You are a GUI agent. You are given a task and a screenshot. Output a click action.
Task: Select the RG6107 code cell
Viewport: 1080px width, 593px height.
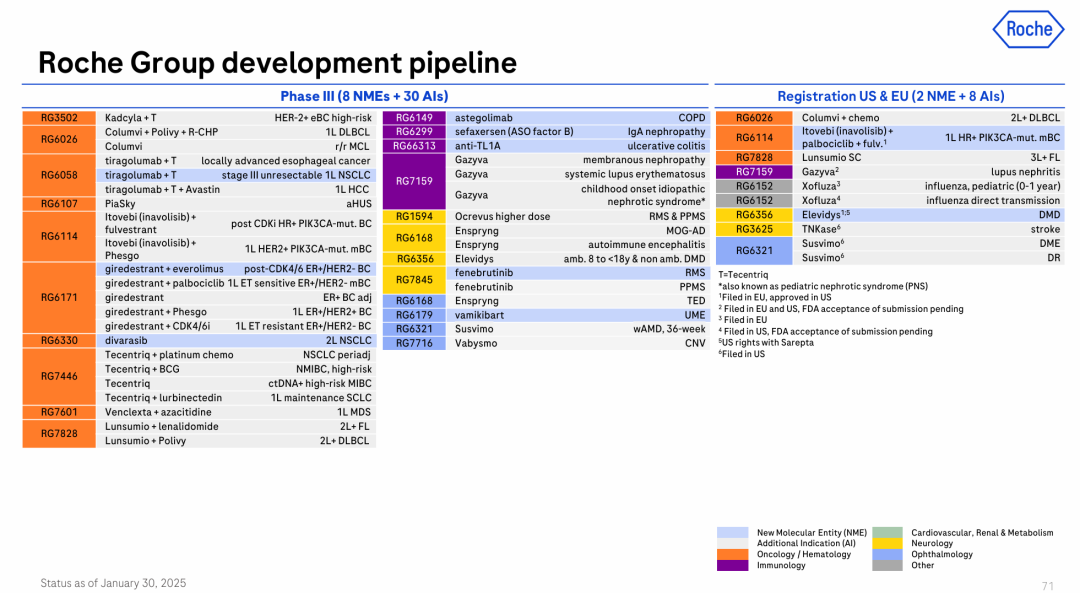pyautogui.click(x=59, y=204)
